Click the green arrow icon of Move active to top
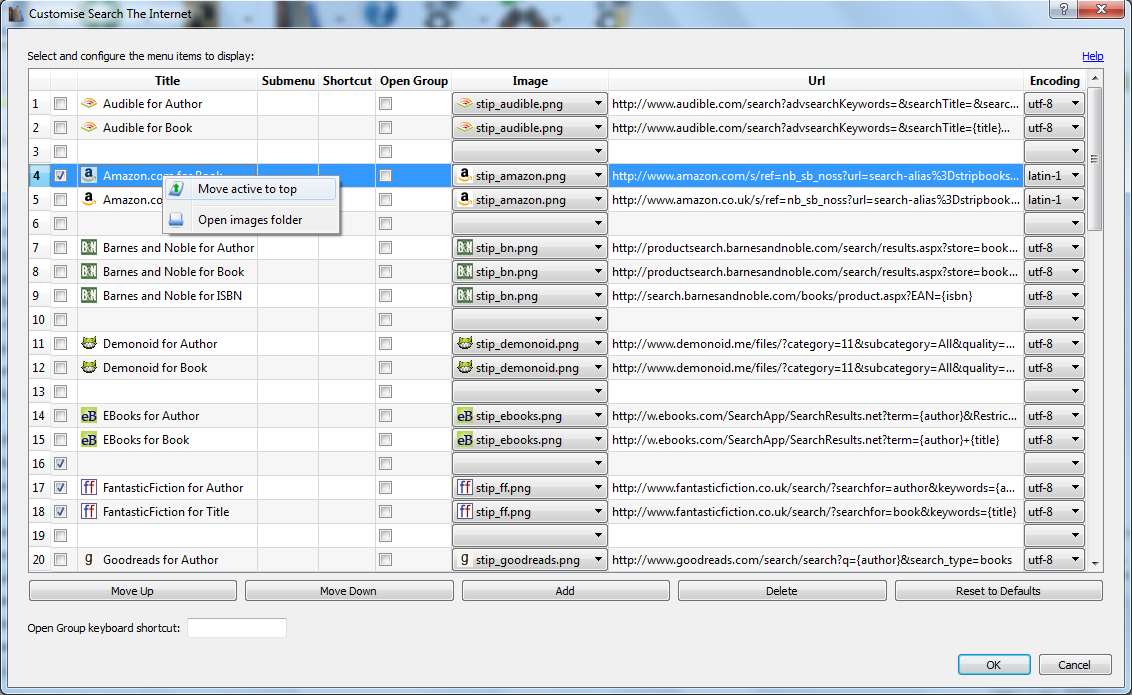 tap(176, 189)
